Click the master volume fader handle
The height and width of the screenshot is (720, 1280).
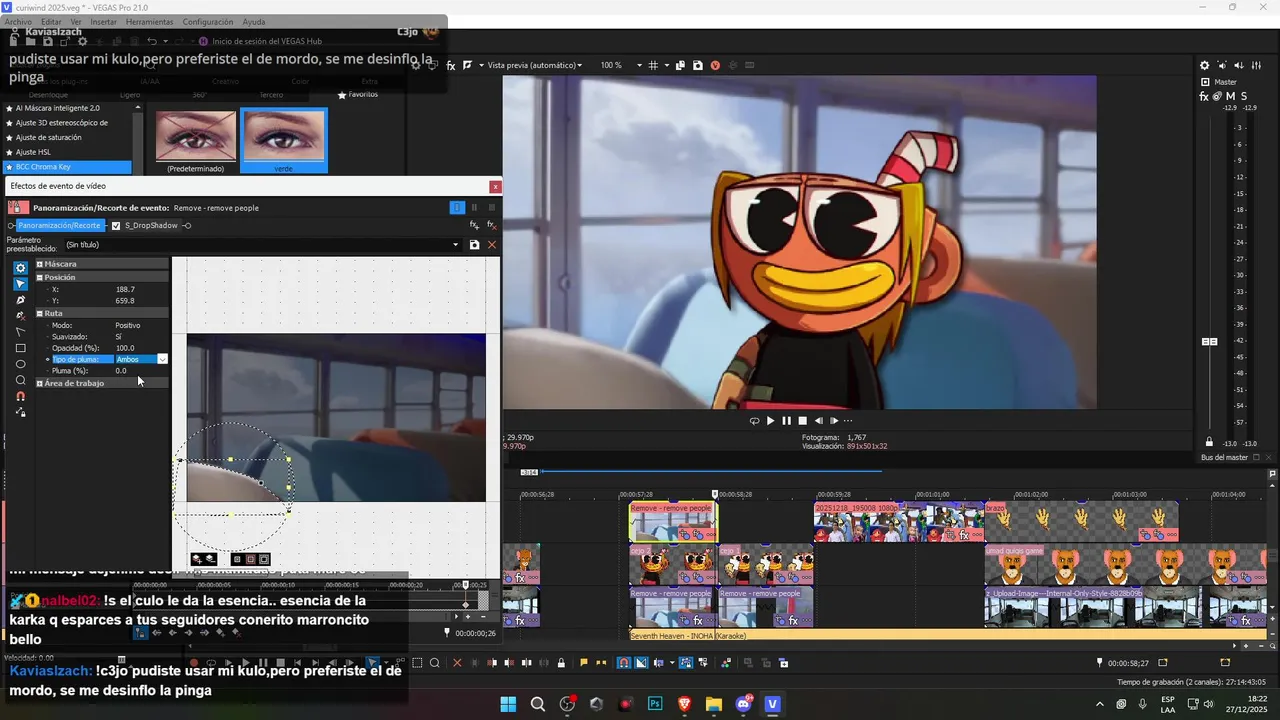(1209, 342)
